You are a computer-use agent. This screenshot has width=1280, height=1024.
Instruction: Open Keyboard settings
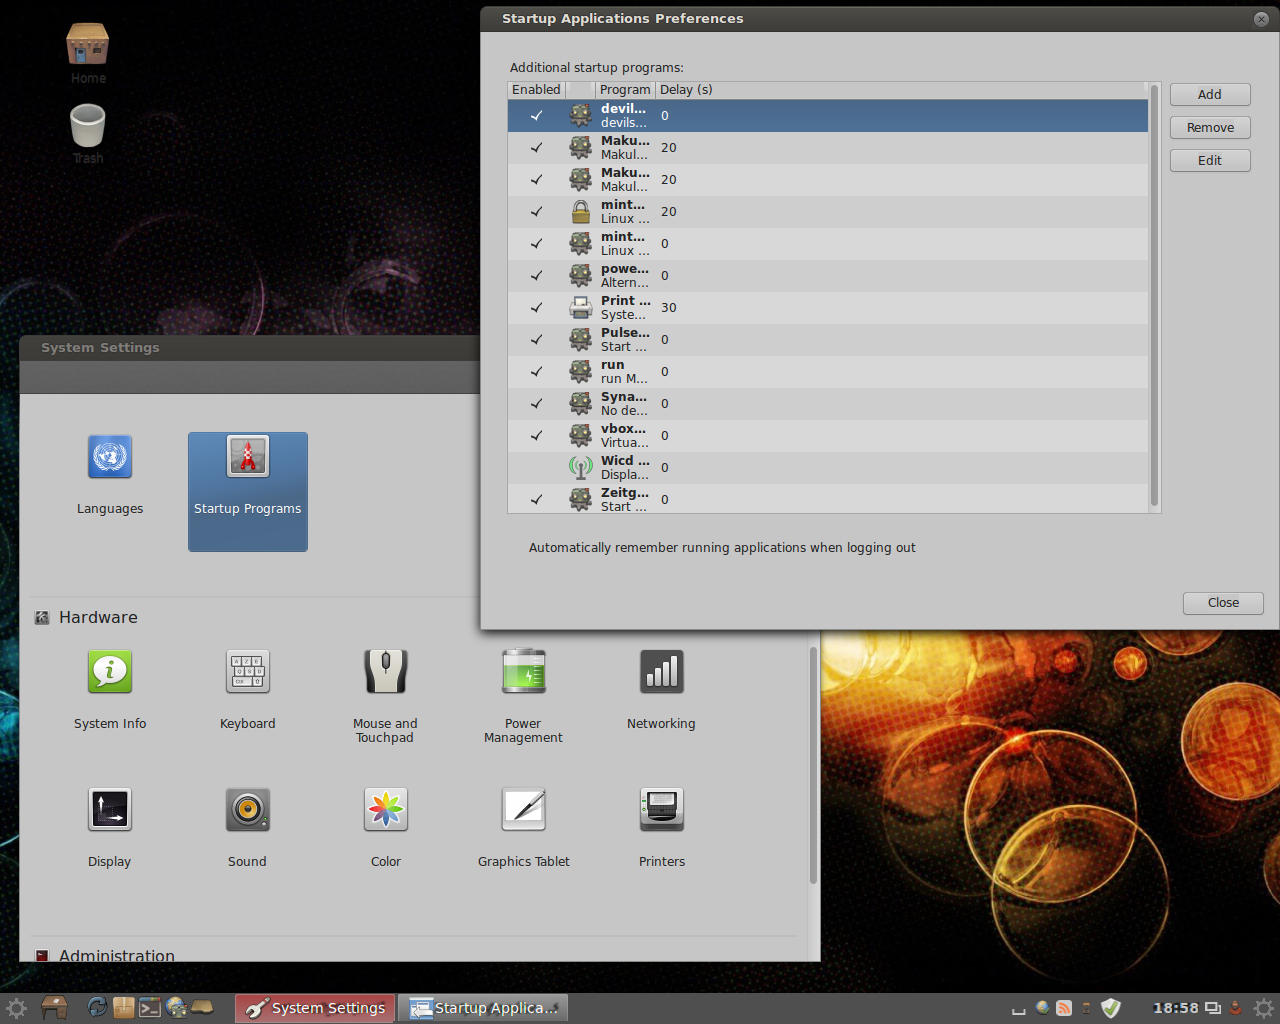[x=248, y=690]
